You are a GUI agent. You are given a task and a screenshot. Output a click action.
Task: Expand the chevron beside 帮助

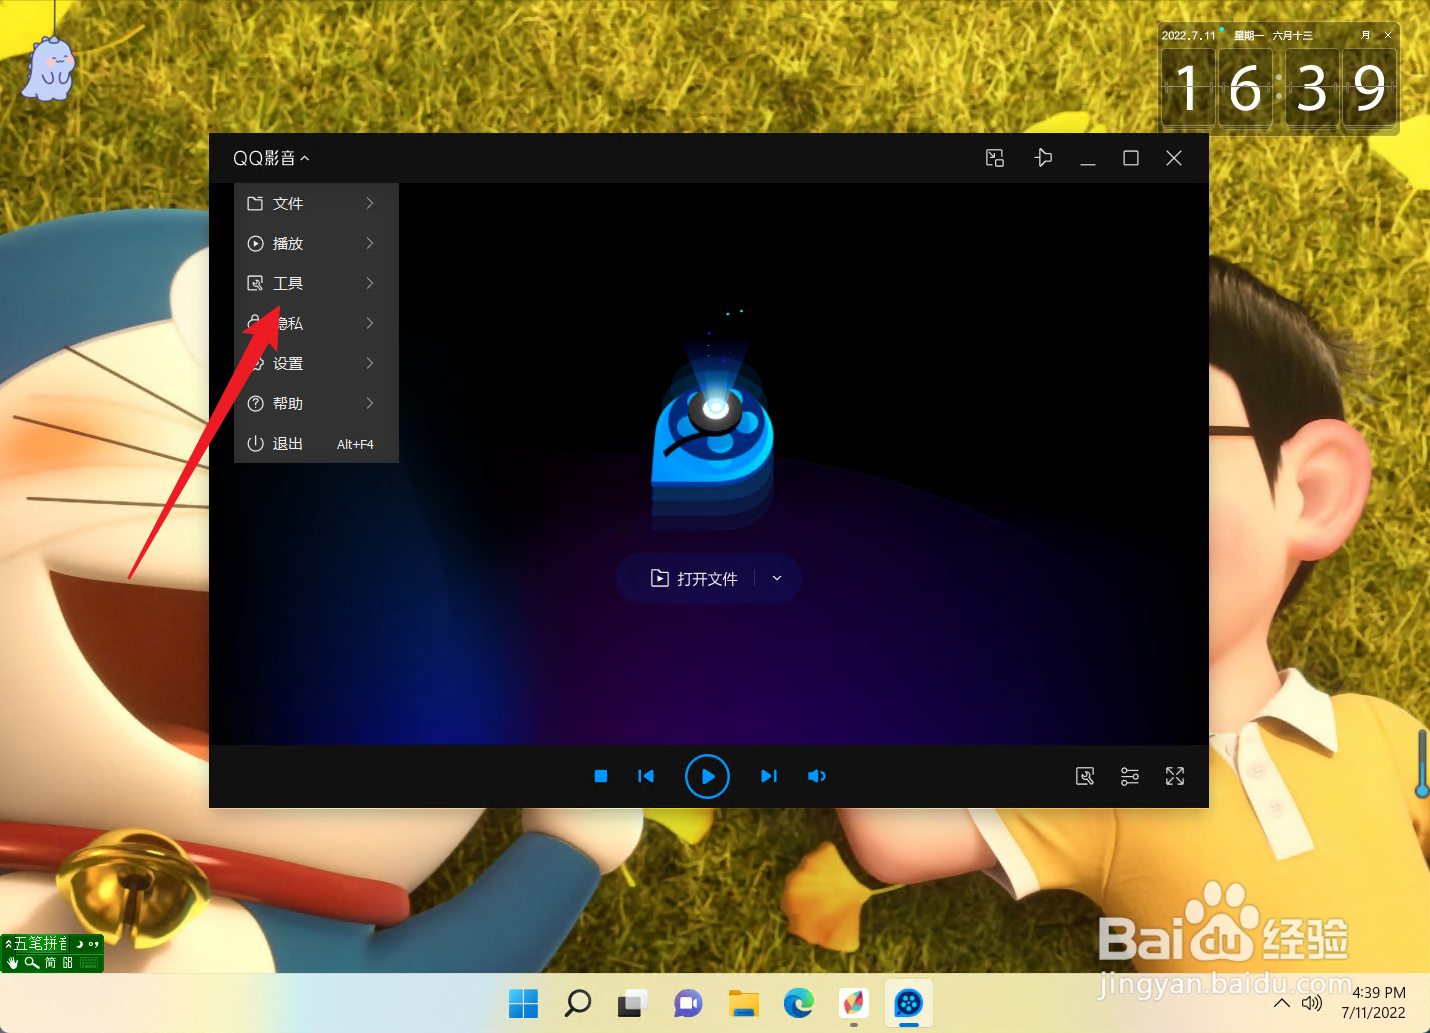(370, 403)
